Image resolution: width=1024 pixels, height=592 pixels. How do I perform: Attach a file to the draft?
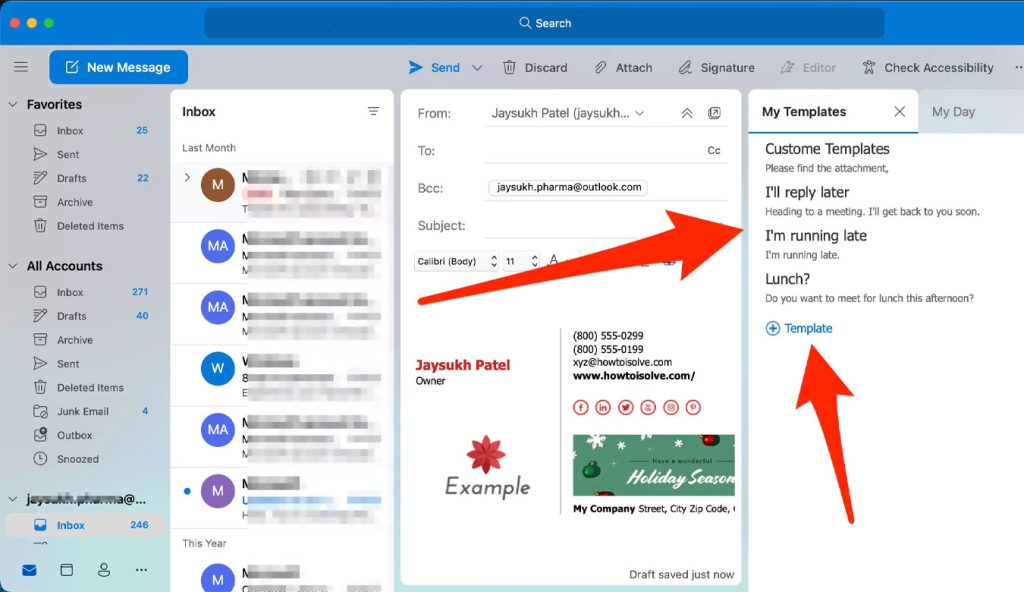pyautogui.click(x=623, y=67)
